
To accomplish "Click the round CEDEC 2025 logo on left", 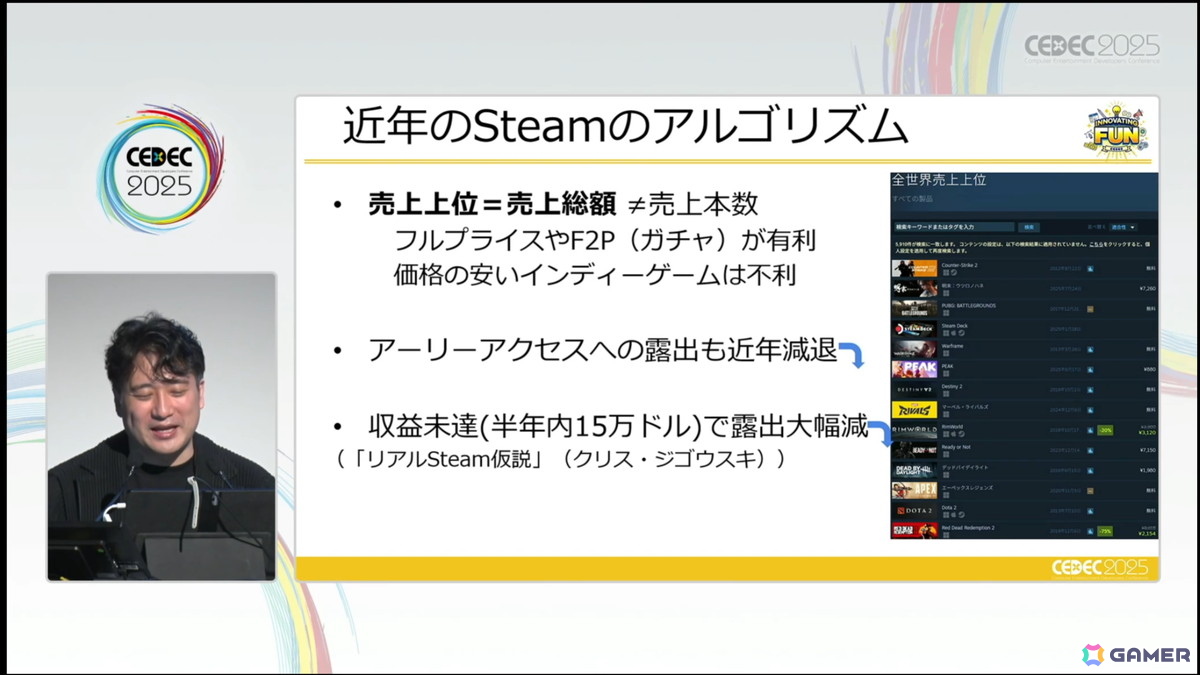I will point(160,169).
